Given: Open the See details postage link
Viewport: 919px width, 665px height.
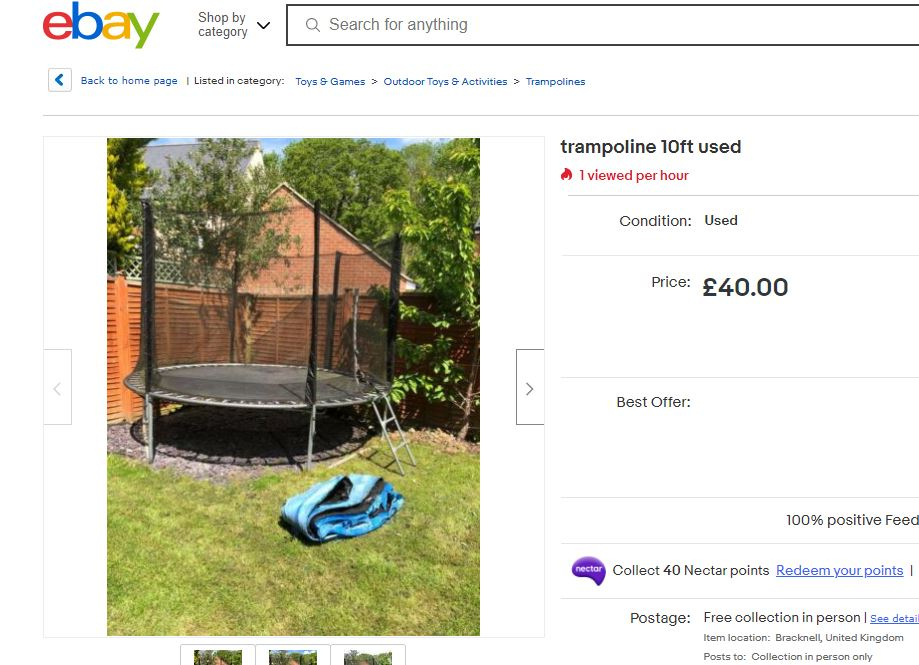Looking at the screenshot, I should click(x=894, y=618).
